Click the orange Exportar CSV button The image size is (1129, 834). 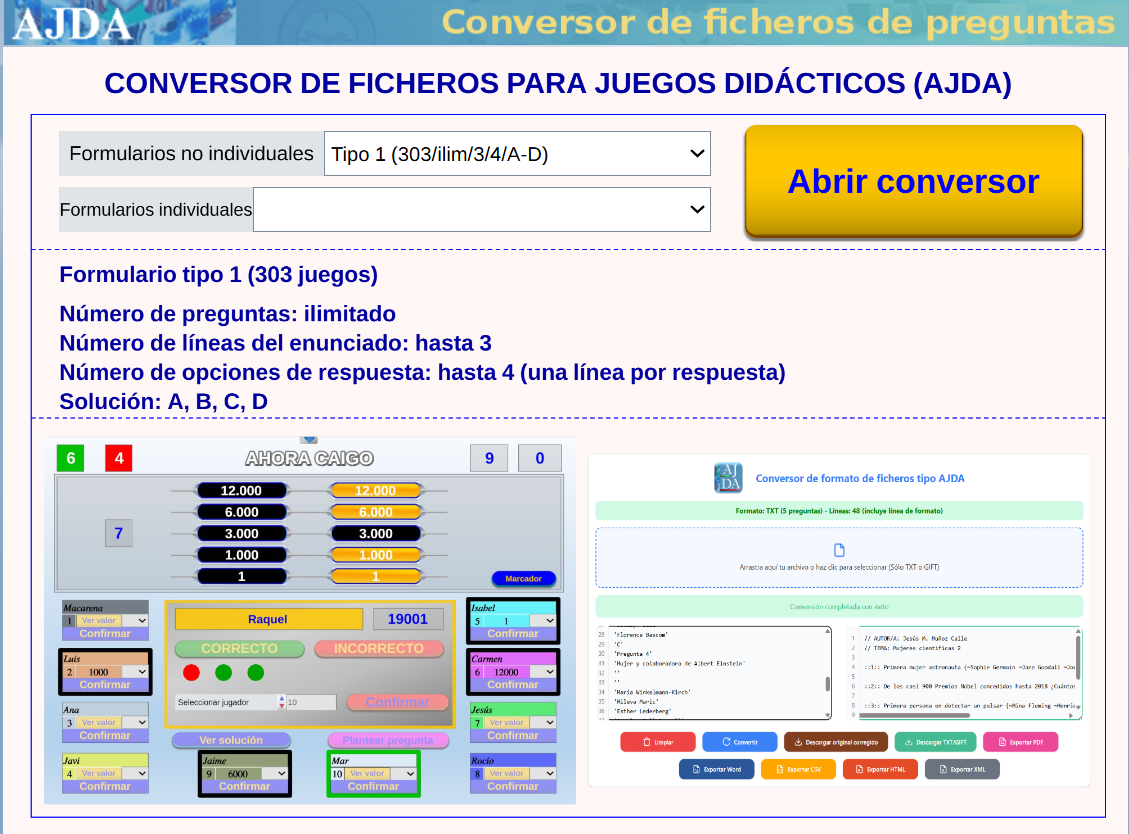(798, 769)
